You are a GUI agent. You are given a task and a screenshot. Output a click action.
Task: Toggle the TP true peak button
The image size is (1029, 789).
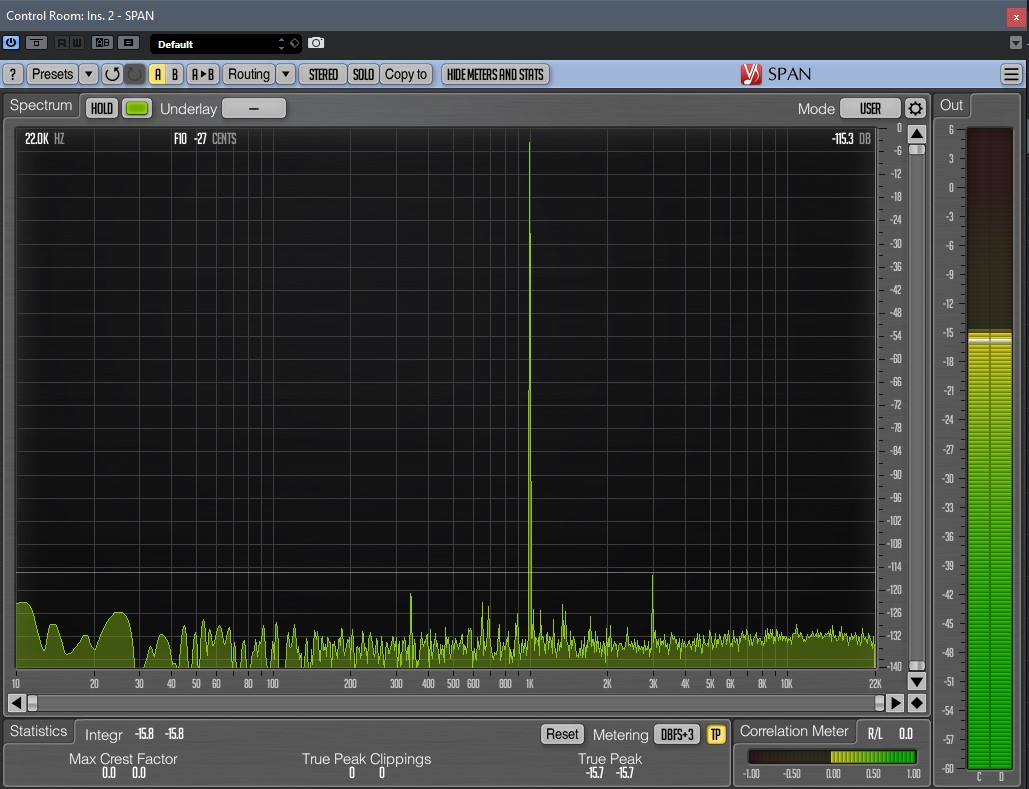coord(715,734)
